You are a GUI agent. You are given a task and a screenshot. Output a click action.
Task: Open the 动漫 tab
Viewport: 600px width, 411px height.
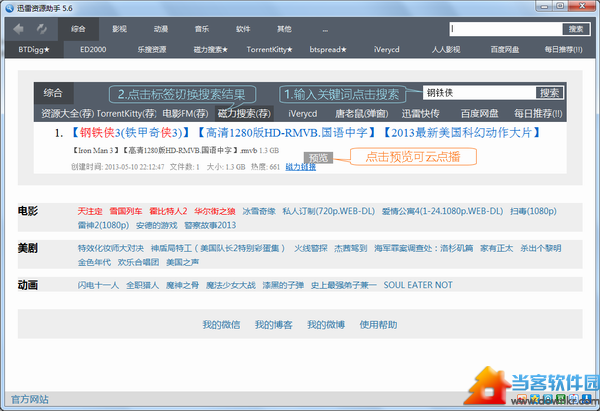(161, 29)
